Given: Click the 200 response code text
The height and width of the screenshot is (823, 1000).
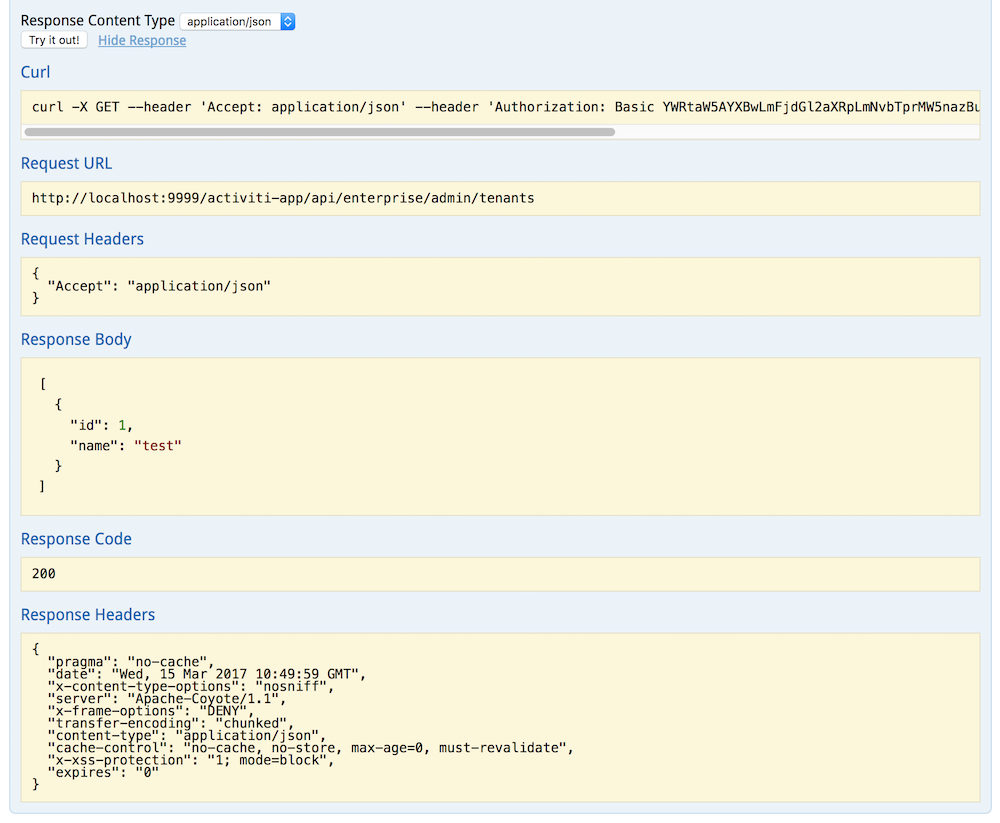Looking at the screenshot, I should 42,573.
